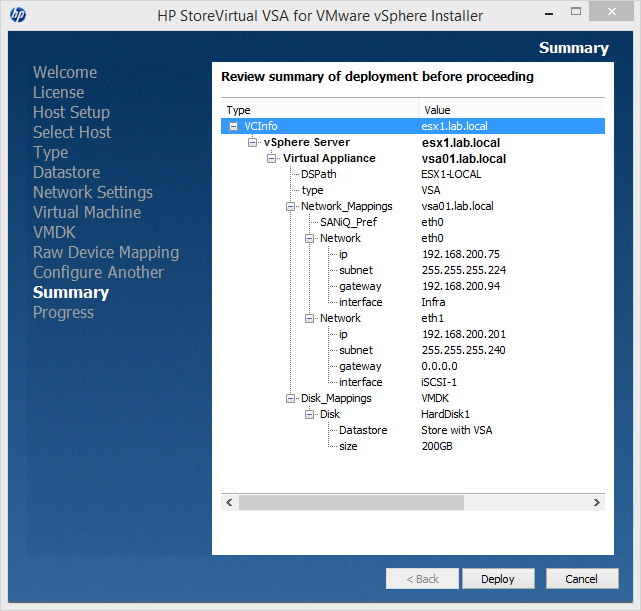The height and width of the screenshot is (611, 641).
Task: Collapse the eth0 Network node
Action: (x=309, y=238)
